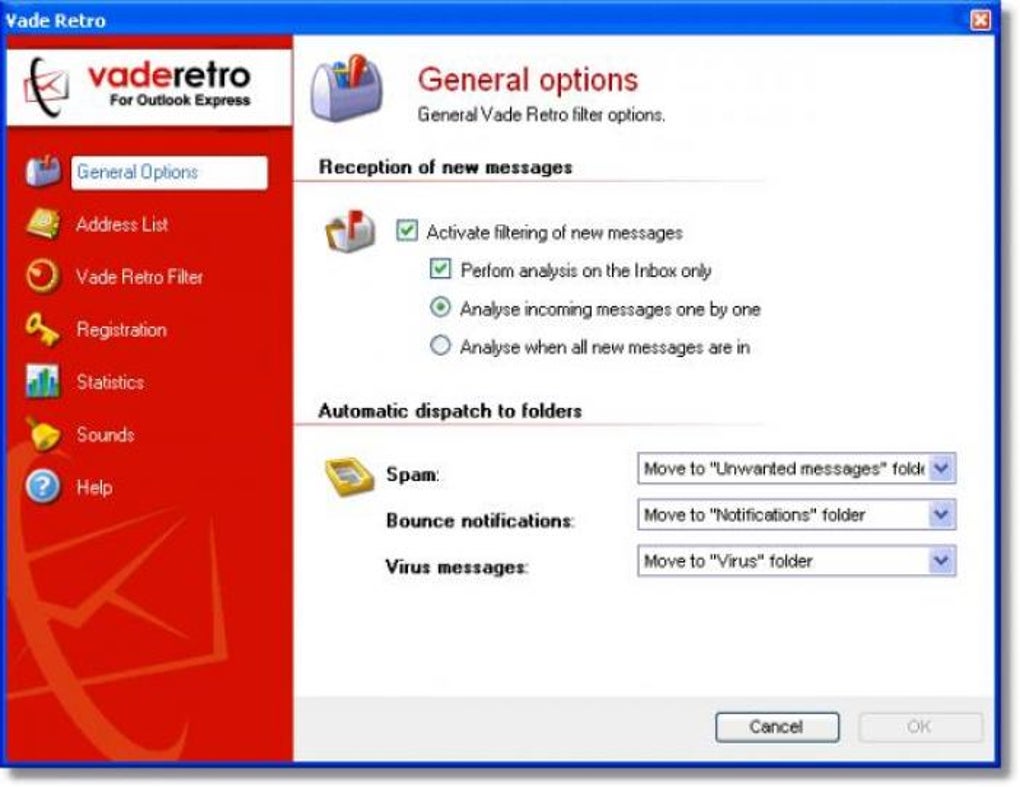Click the greyed-out OK button

(920, 727)
